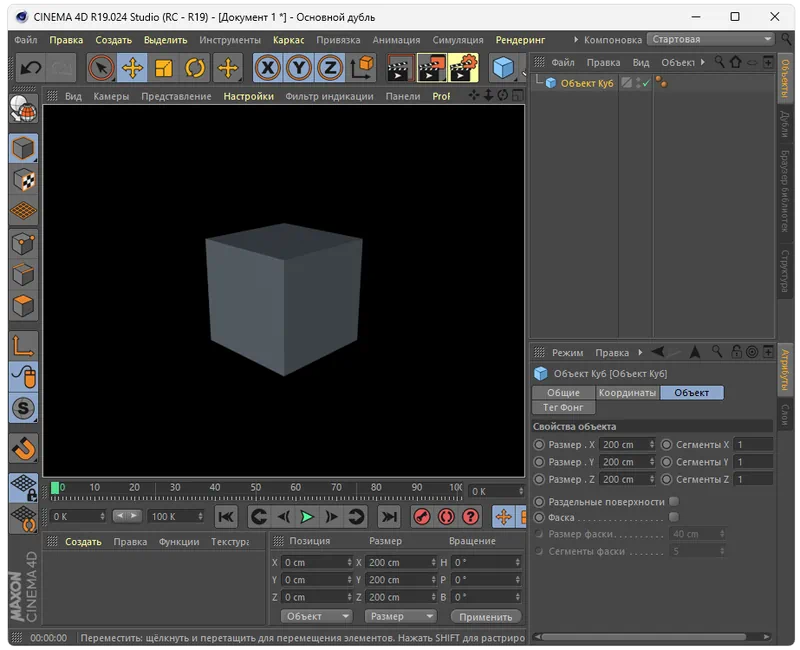Select the Move tool in top toolbar
Image resolution: width=800 pixels, height=650 pixels.
tap(132, 68)
